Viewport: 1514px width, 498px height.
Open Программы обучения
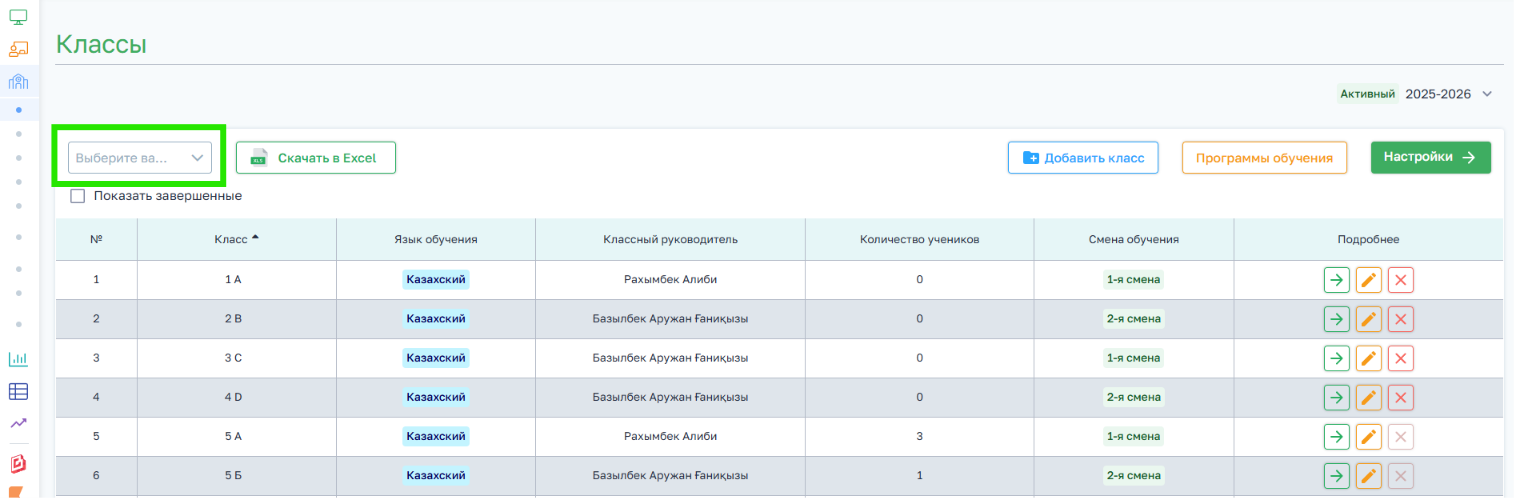[1265, 158]
